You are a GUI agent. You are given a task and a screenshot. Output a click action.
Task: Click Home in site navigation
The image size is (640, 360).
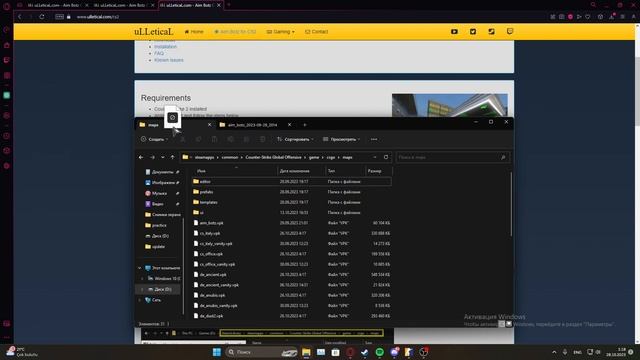(x=194, y=31)
